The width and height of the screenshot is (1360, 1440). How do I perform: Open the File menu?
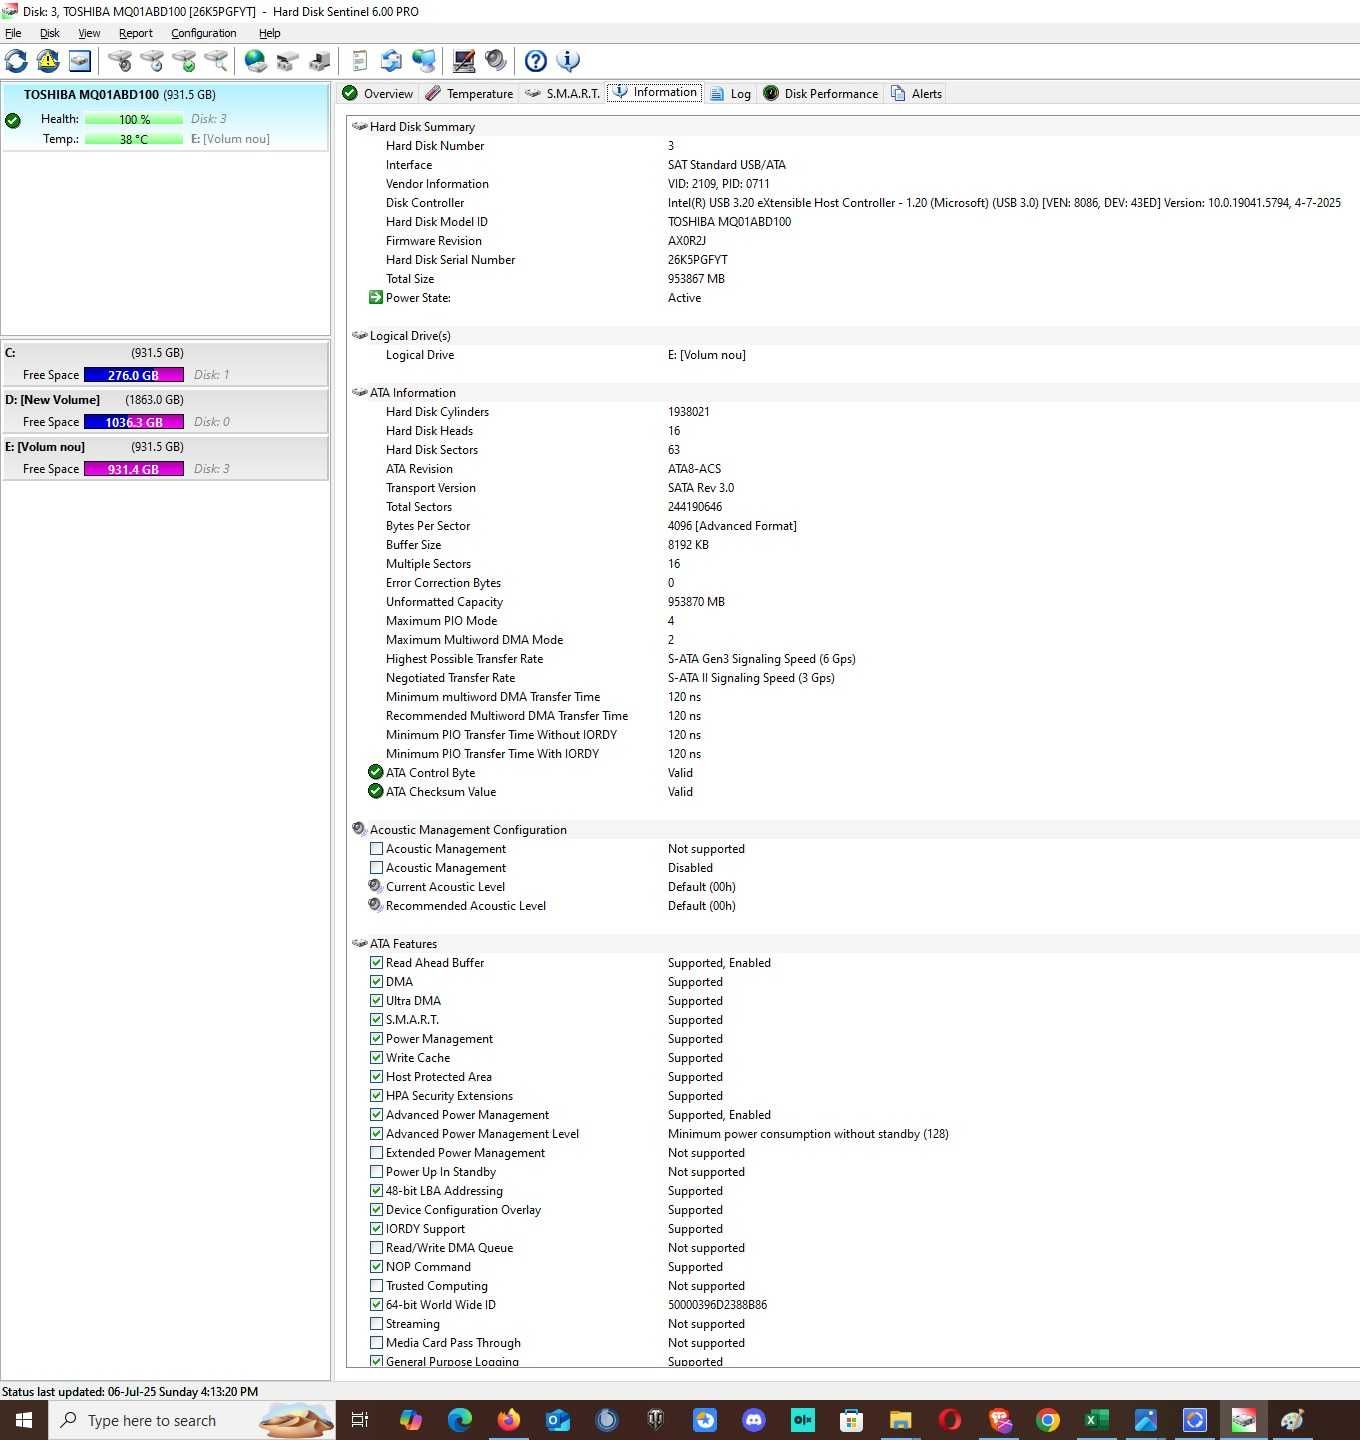pos(13,33)
